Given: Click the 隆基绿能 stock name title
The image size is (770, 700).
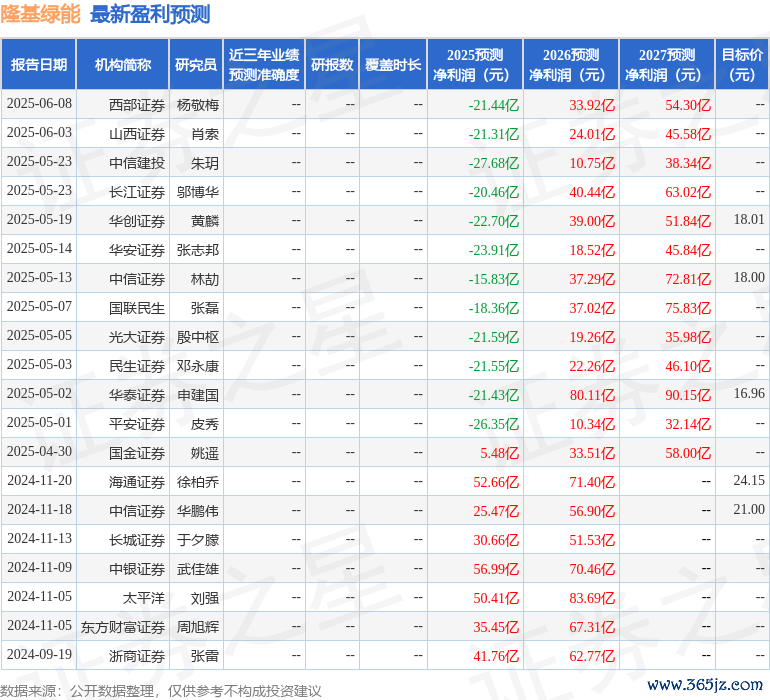Looking at the screenshot, I should point(40,14).
